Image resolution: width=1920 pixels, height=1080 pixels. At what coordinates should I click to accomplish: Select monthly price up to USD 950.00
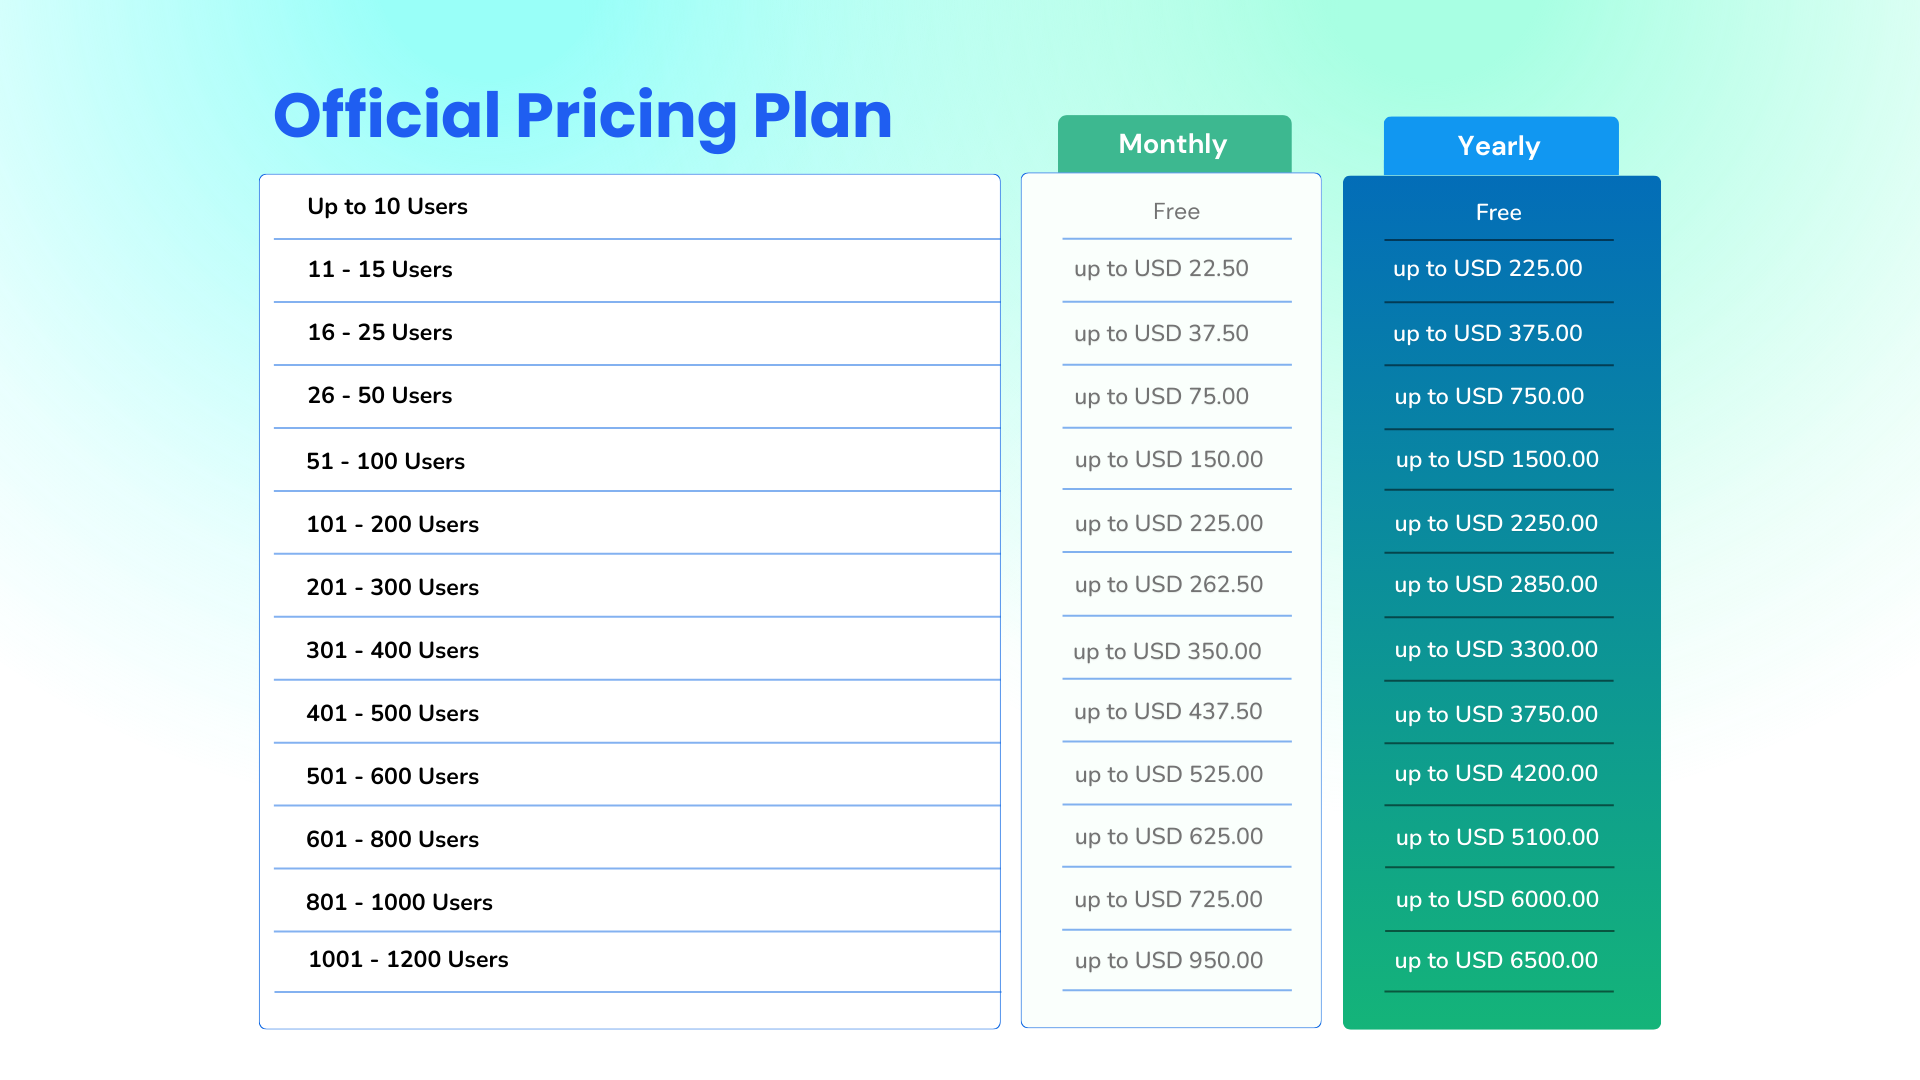1168,961
